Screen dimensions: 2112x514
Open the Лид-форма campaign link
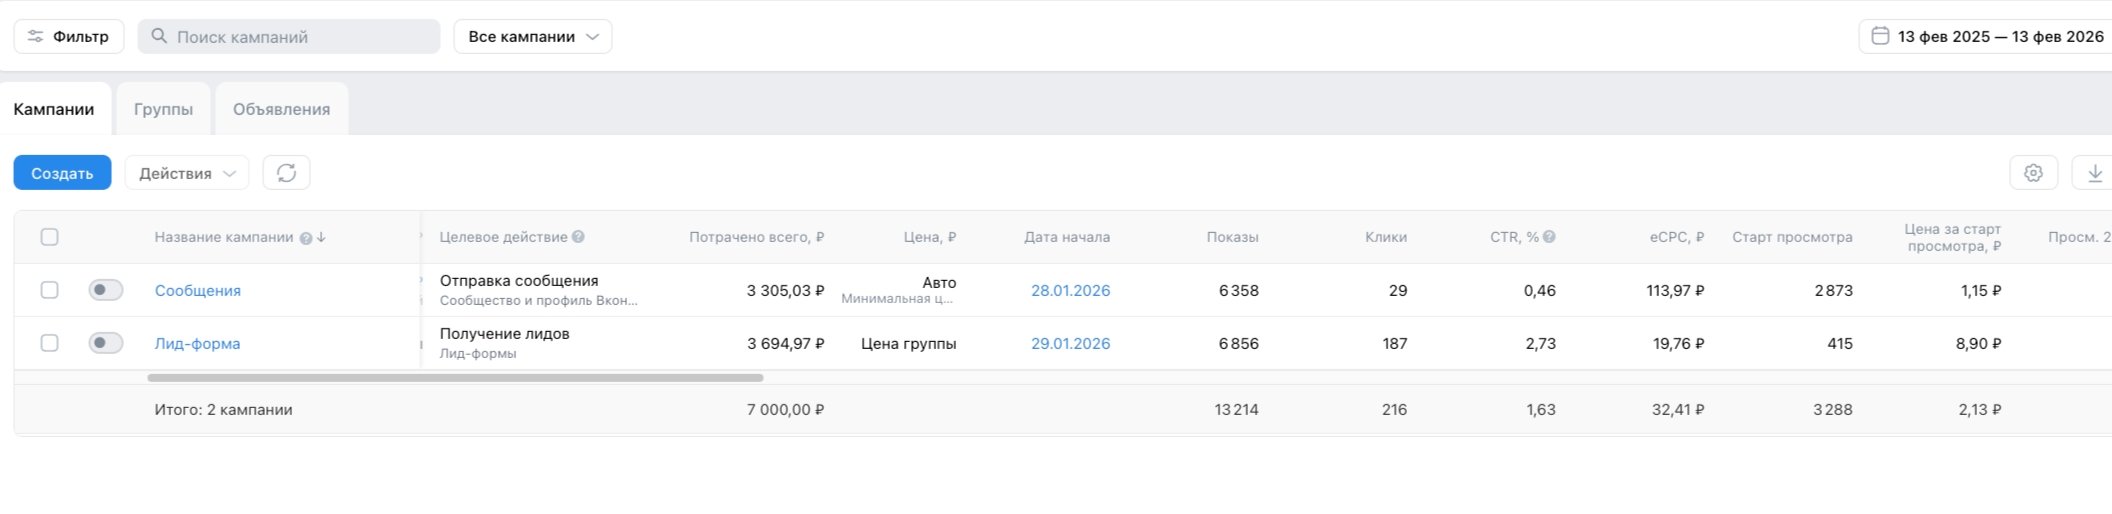coord(197,343)
